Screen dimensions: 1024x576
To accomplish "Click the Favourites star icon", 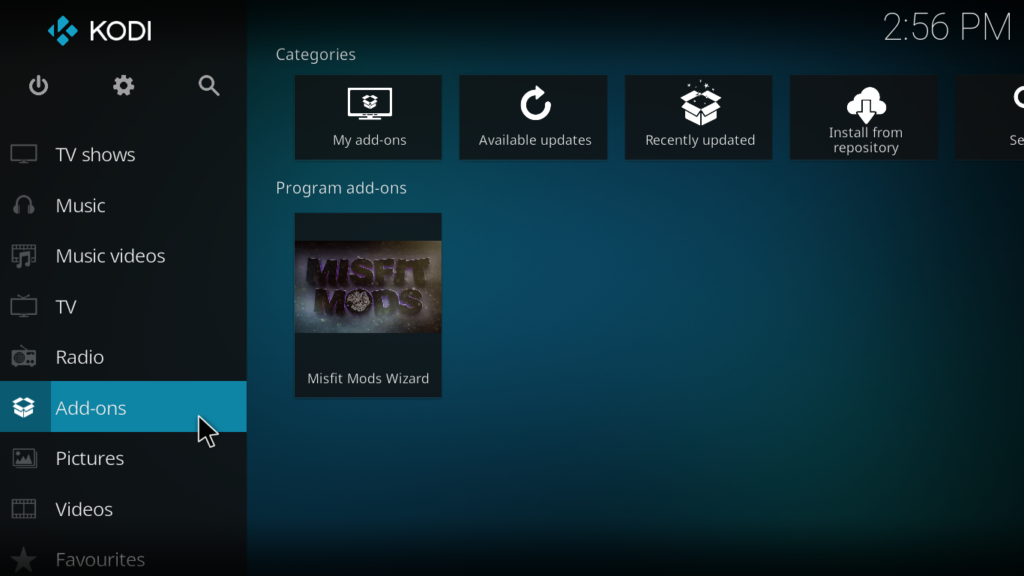I will point(24,560).
